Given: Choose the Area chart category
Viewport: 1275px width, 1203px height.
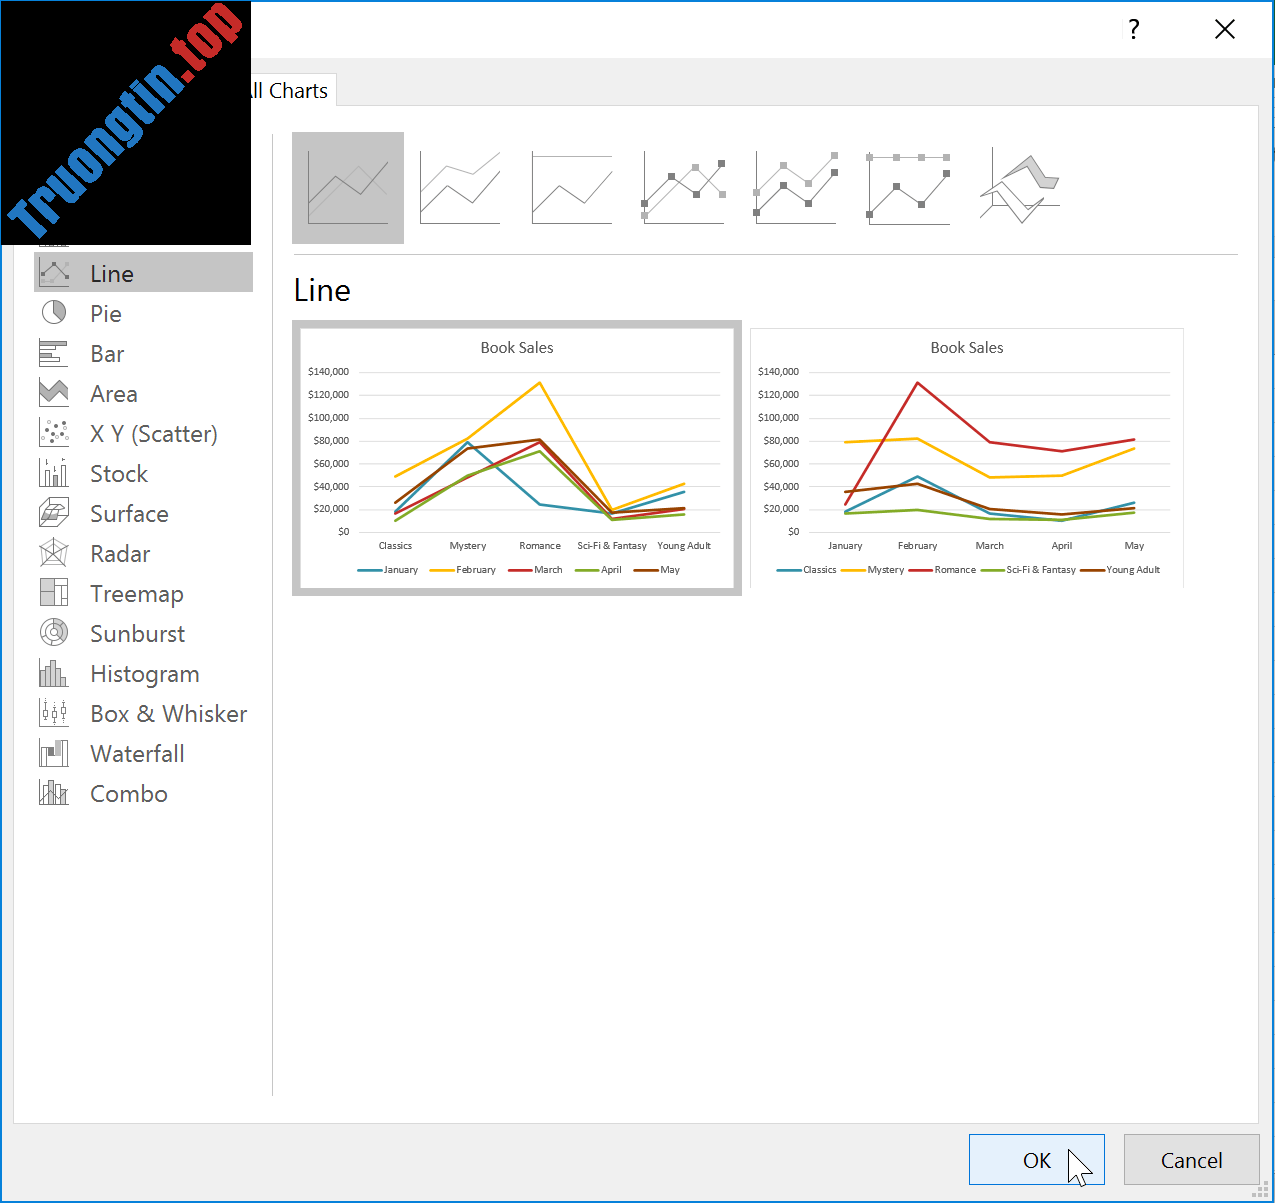Looking at the screenshot, I should coord(113,393).
